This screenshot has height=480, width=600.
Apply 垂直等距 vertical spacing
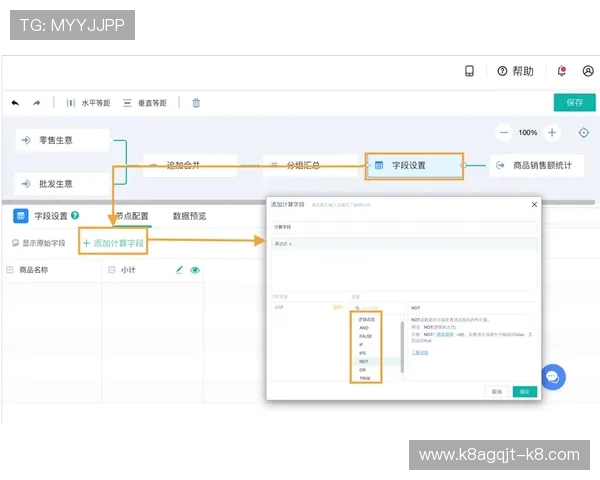(x=145, y=103)
